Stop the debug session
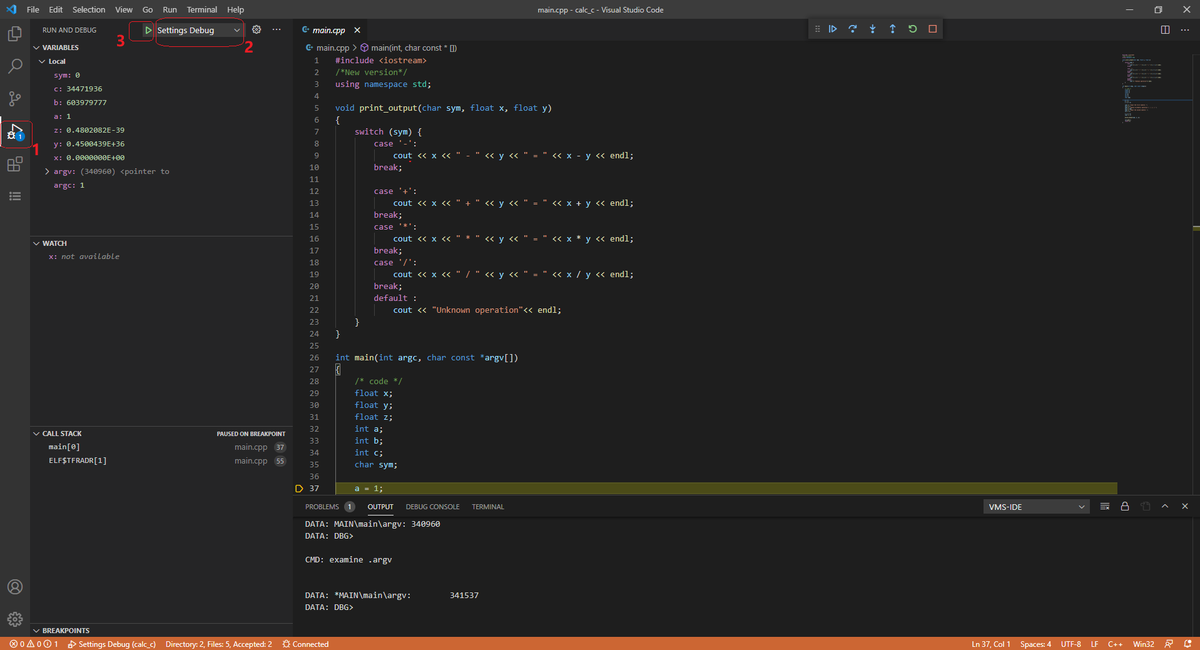The width and height of the screenshot is (1200, 650). 932,28
